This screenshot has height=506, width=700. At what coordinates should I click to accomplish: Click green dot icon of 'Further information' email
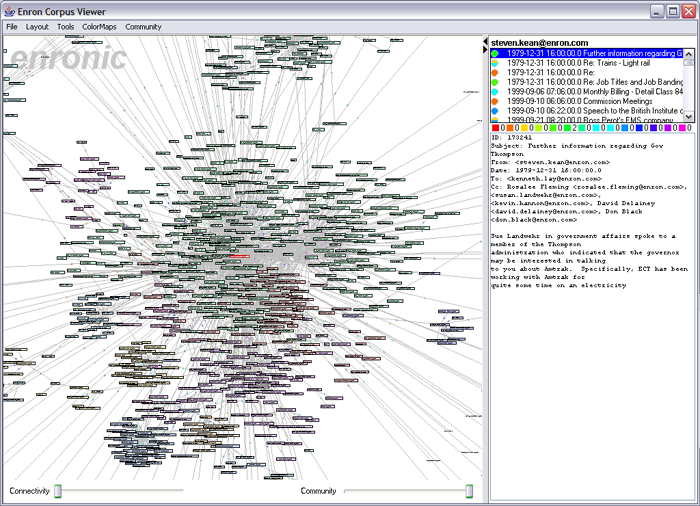(495, 54)
